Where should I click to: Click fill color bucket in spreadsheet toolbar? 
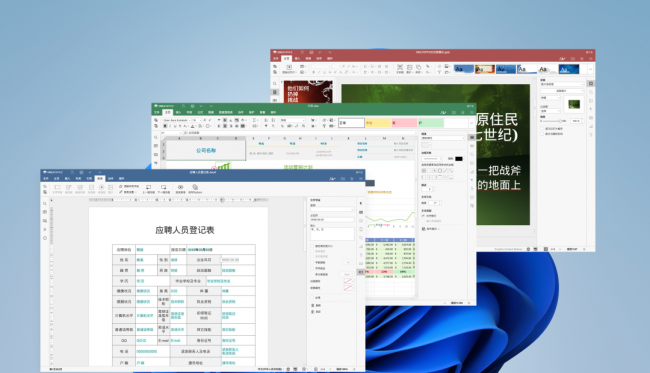pos(200,126)
